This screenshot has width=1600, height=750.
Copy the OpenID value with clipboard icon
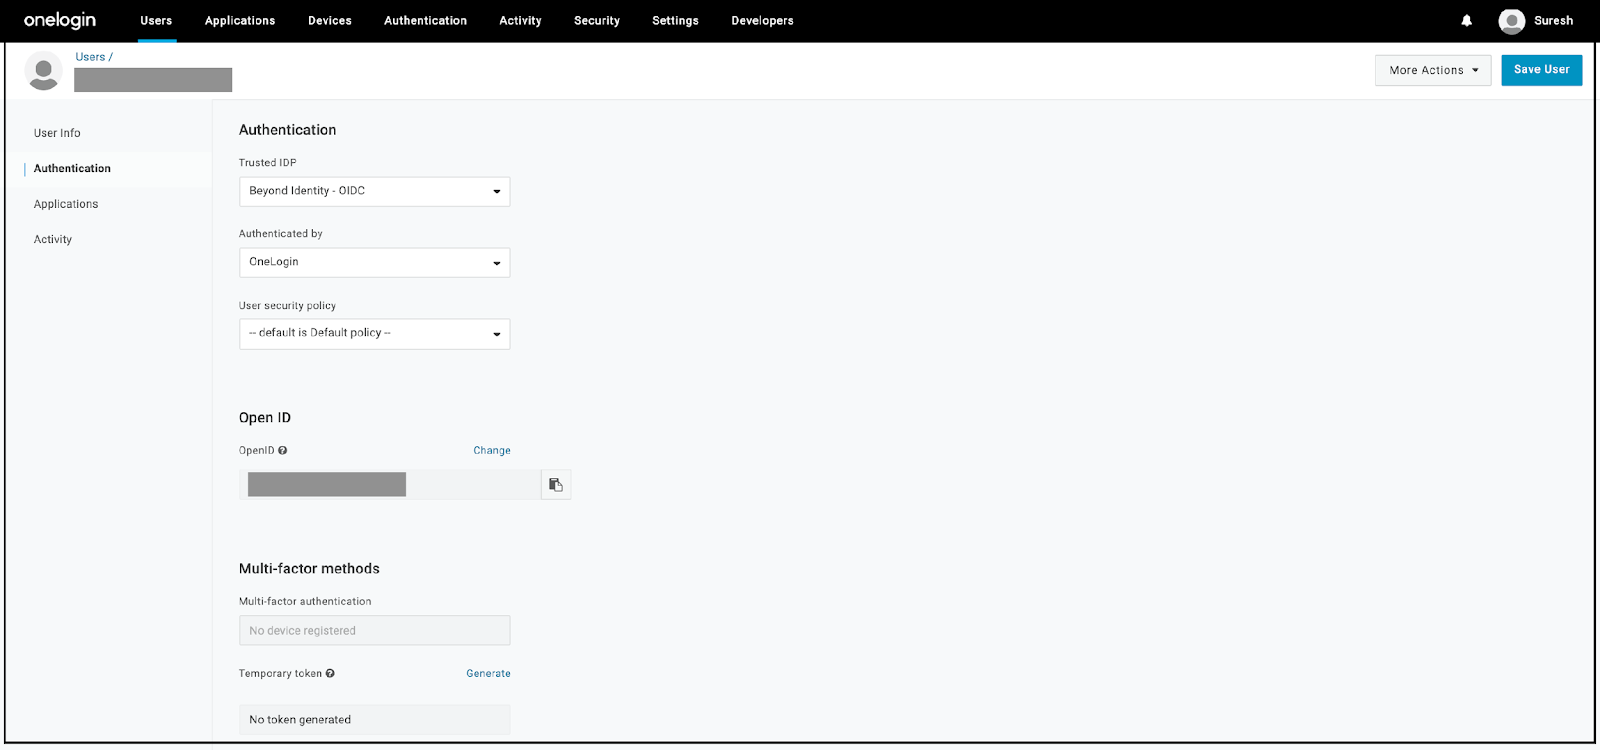(556, 485)
